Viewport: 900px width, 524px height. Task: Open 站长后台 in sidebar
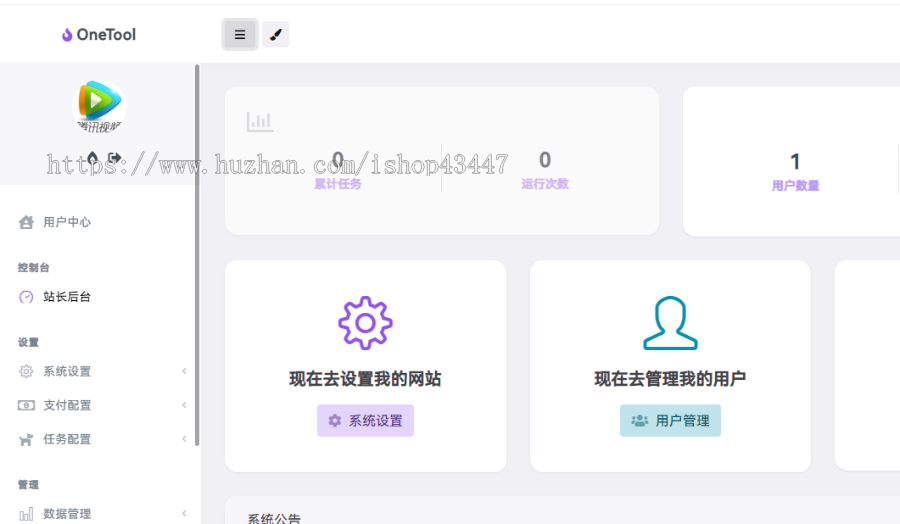click(67, 297)
